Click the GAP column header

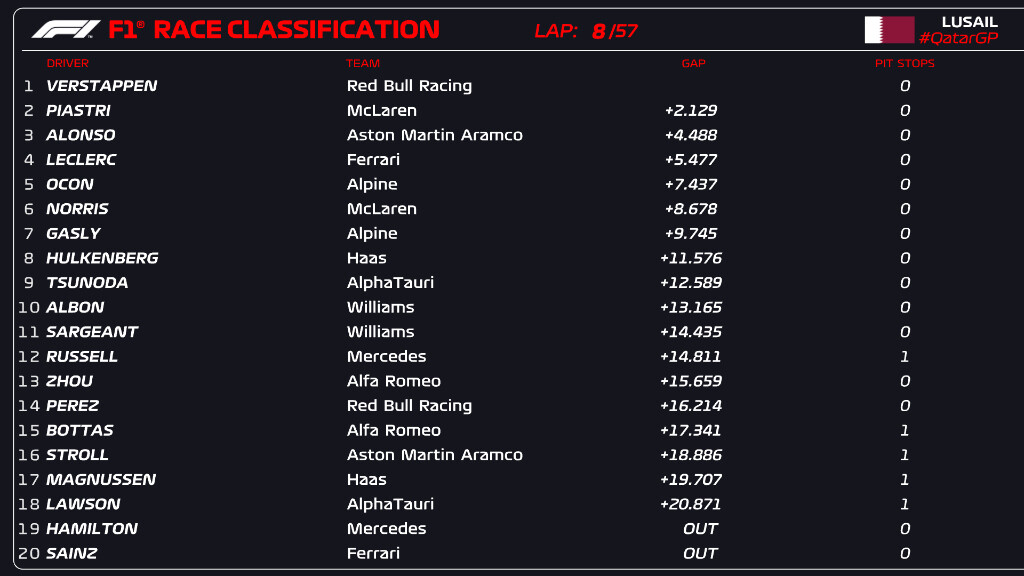(693, 63)
